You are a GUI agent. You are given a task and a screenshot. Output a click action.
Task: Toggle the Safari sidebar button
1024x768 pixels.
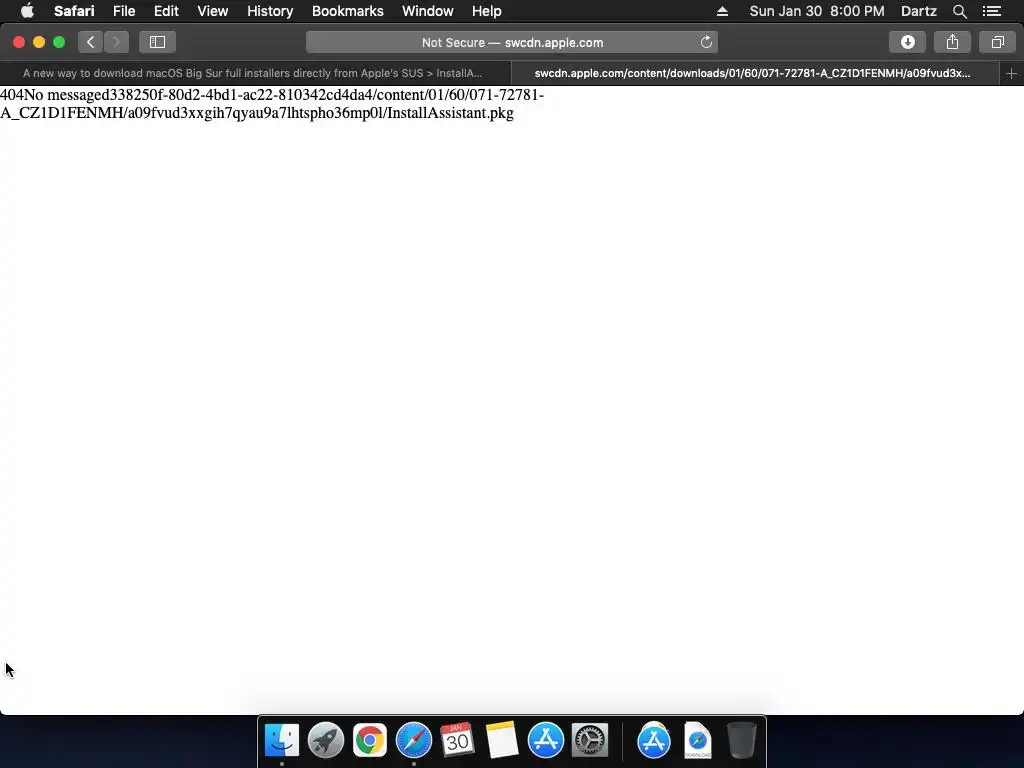pyautogui.click(x=157, y=42)
